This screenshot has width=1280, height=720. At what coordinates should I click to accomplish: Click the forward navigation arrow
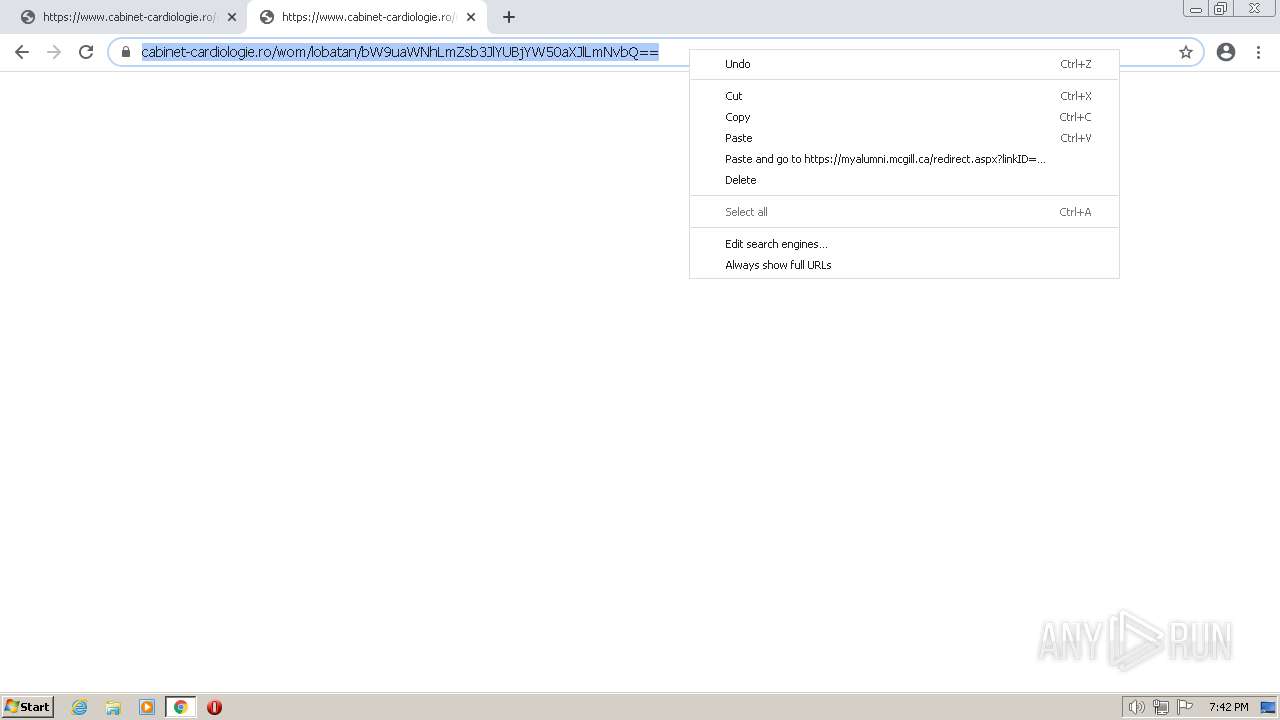coord(54,52)
